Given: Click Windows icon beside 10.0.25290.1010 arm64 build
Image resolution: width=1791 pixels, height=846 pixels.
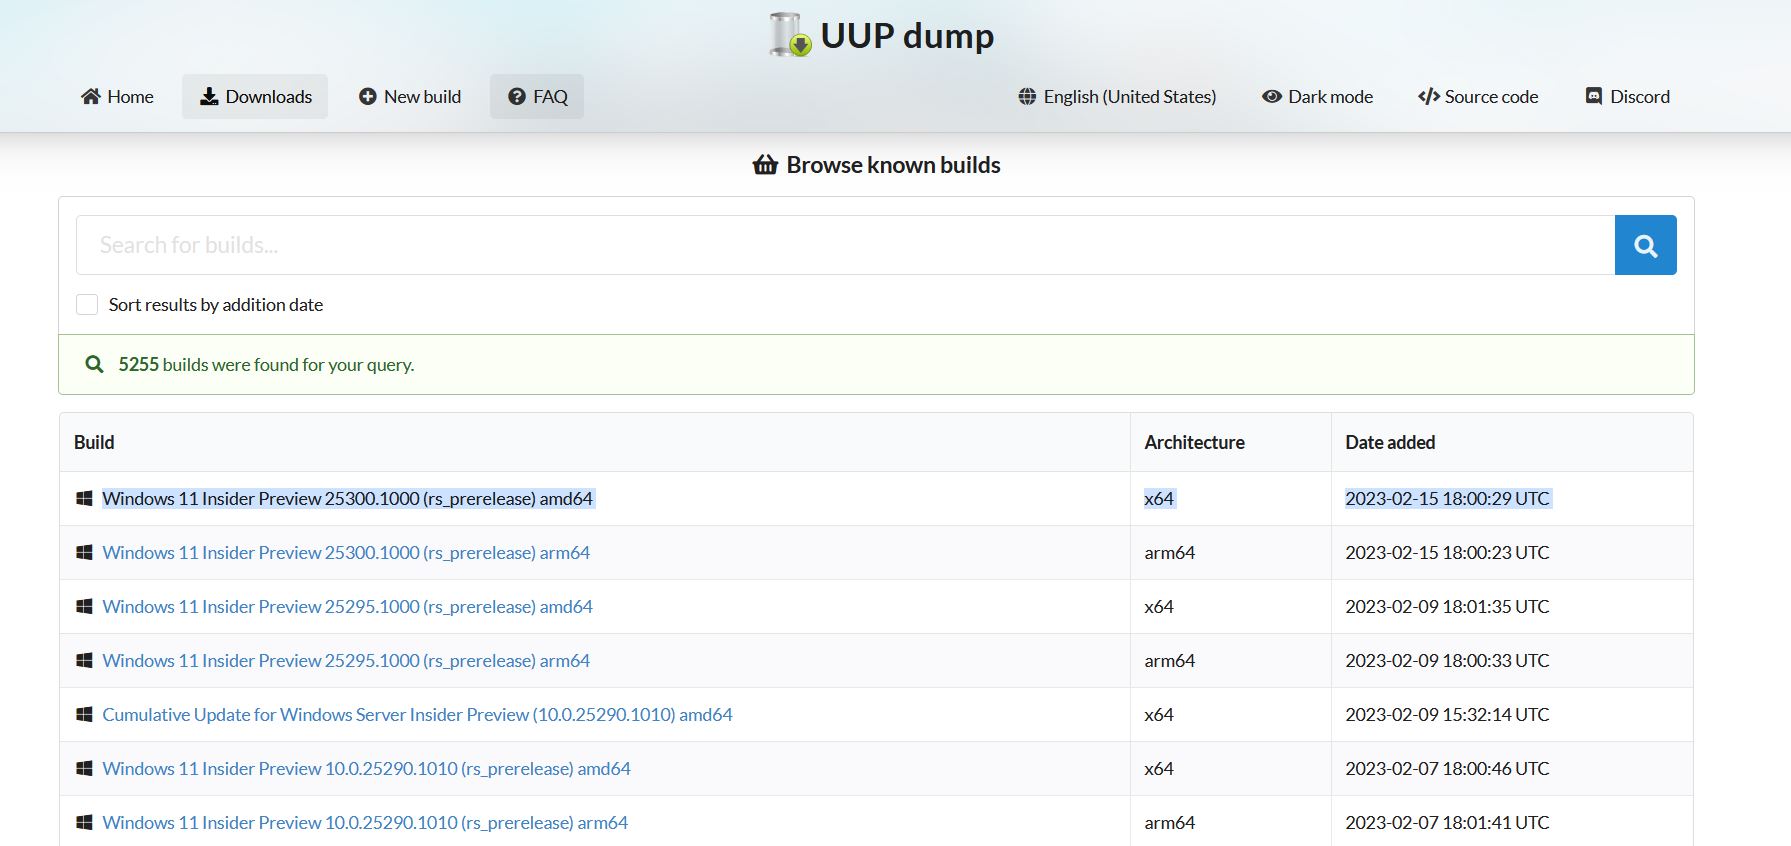Looking at the screenshot, I should point(84,823).
